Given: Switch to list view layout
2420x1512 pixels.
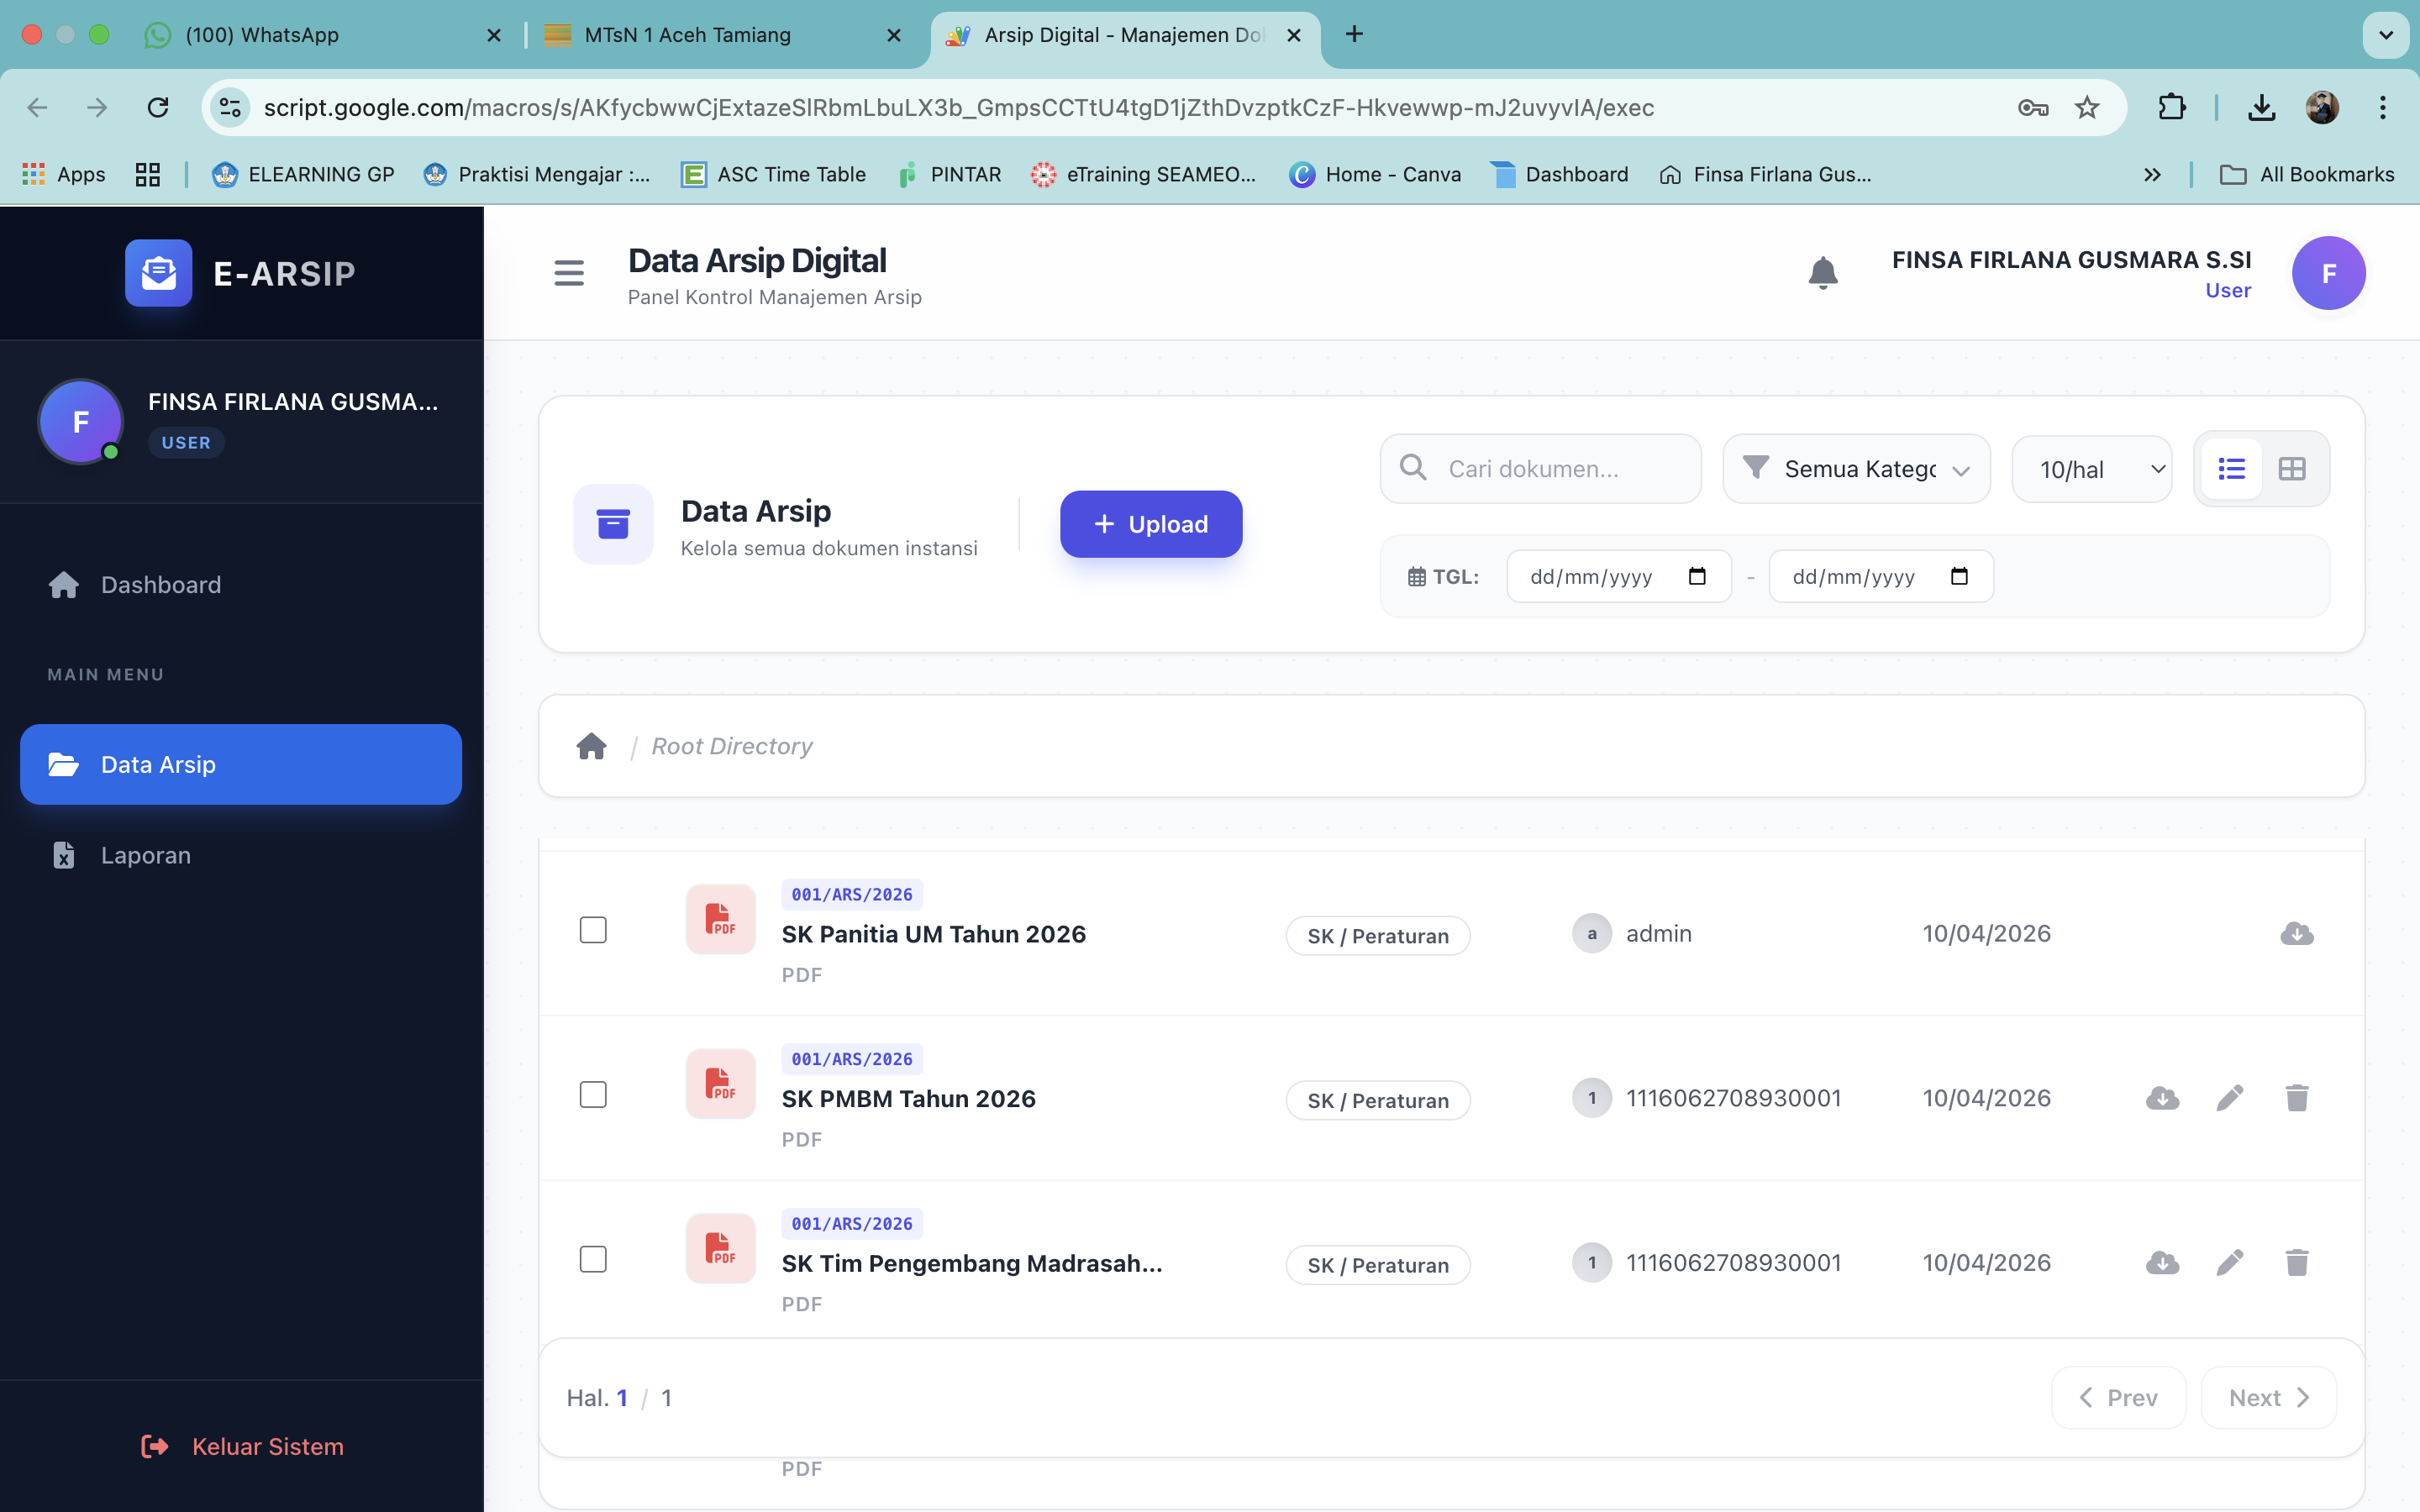Looking at the screenshot, I should point(2231,469).
